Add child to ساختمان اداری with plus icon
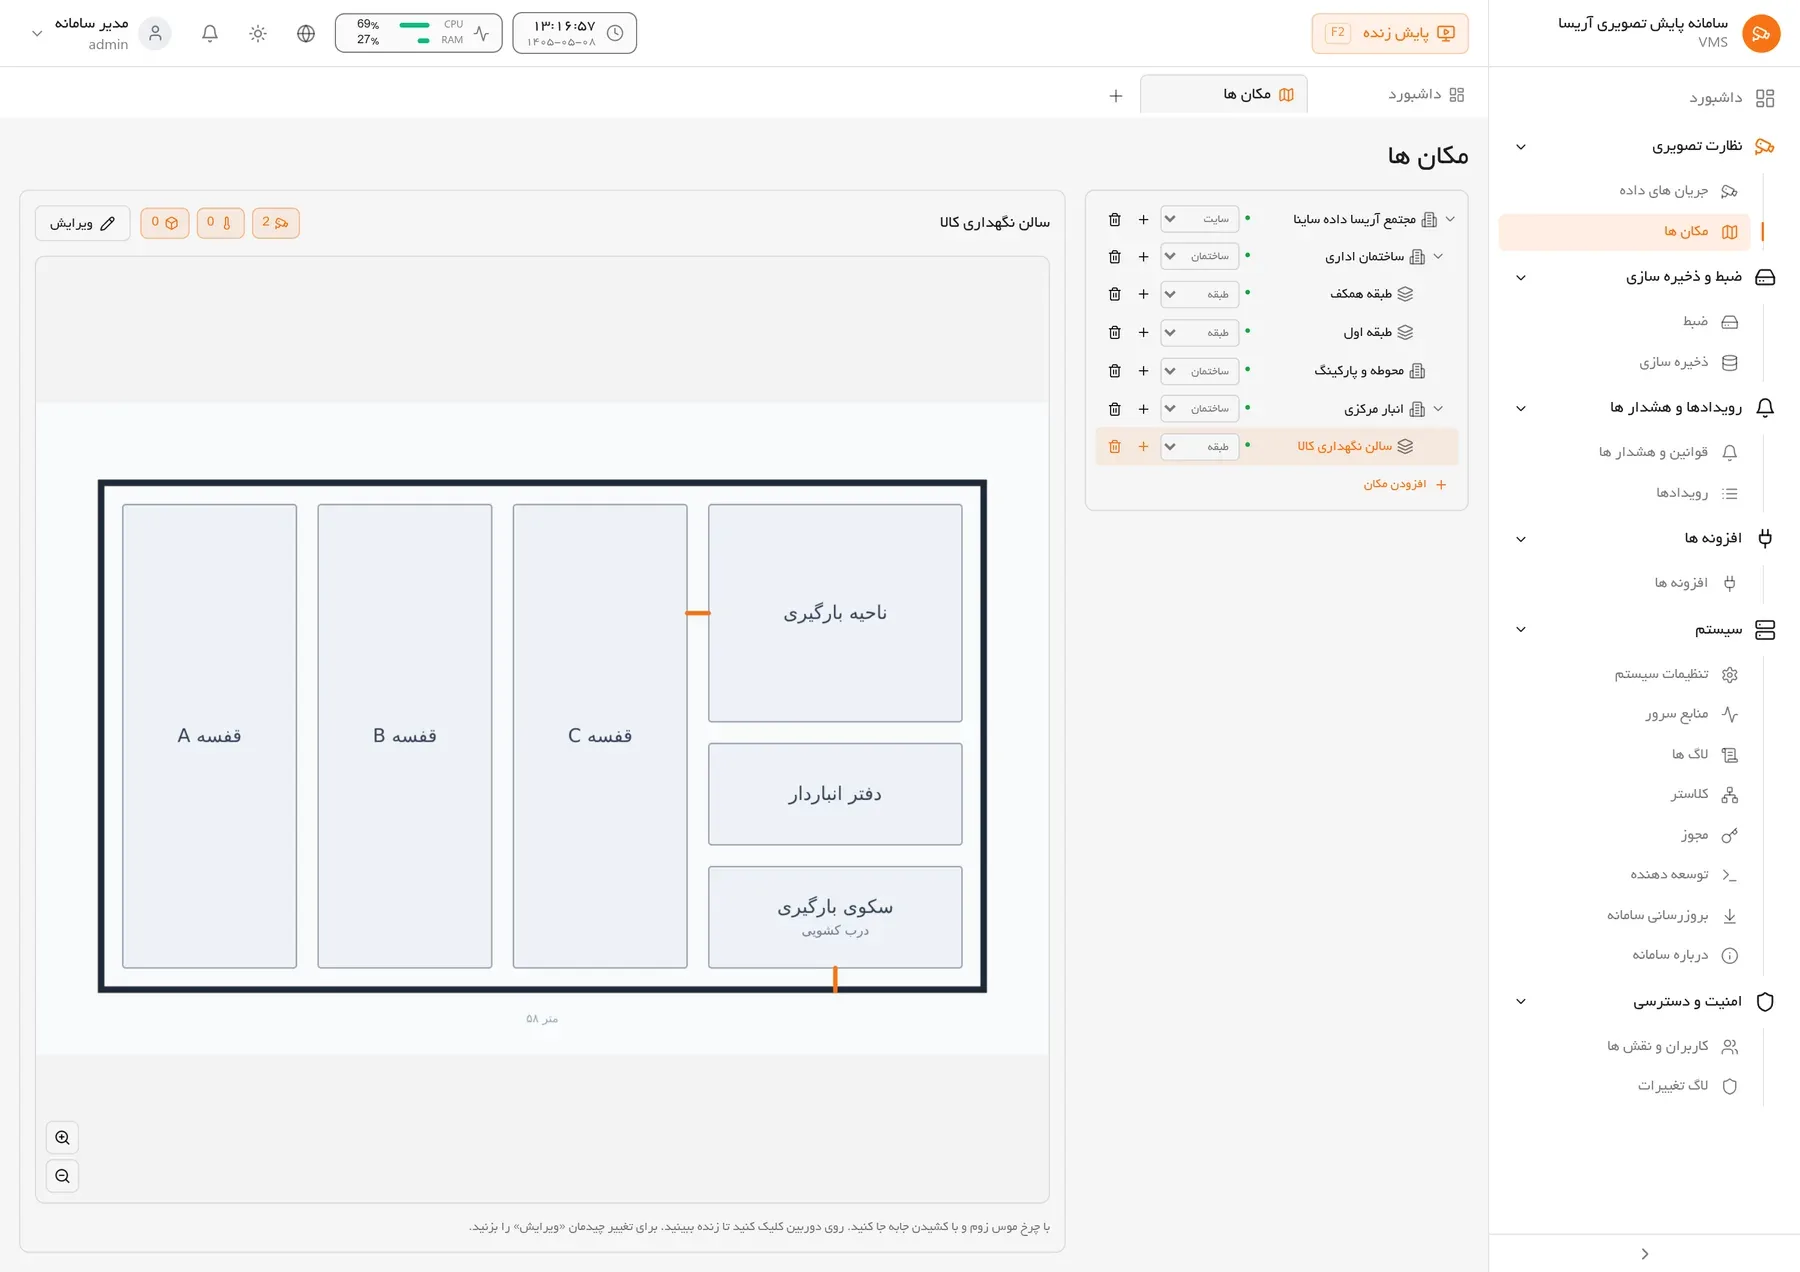Image resolution: width=1800 pixels, height=1272 pixels. (1143, 257)
